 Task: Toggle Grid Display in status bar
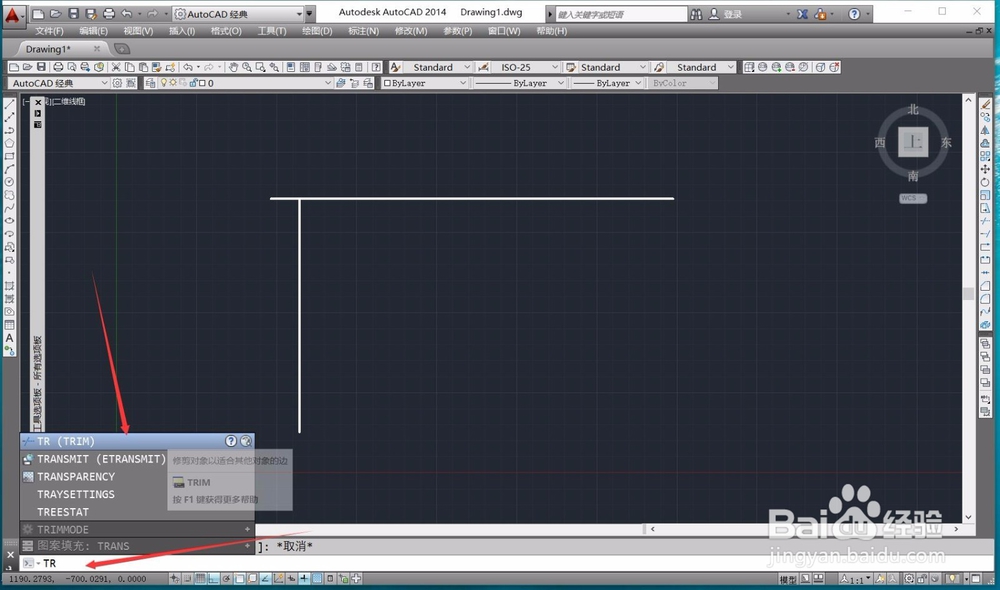[200, 579]
